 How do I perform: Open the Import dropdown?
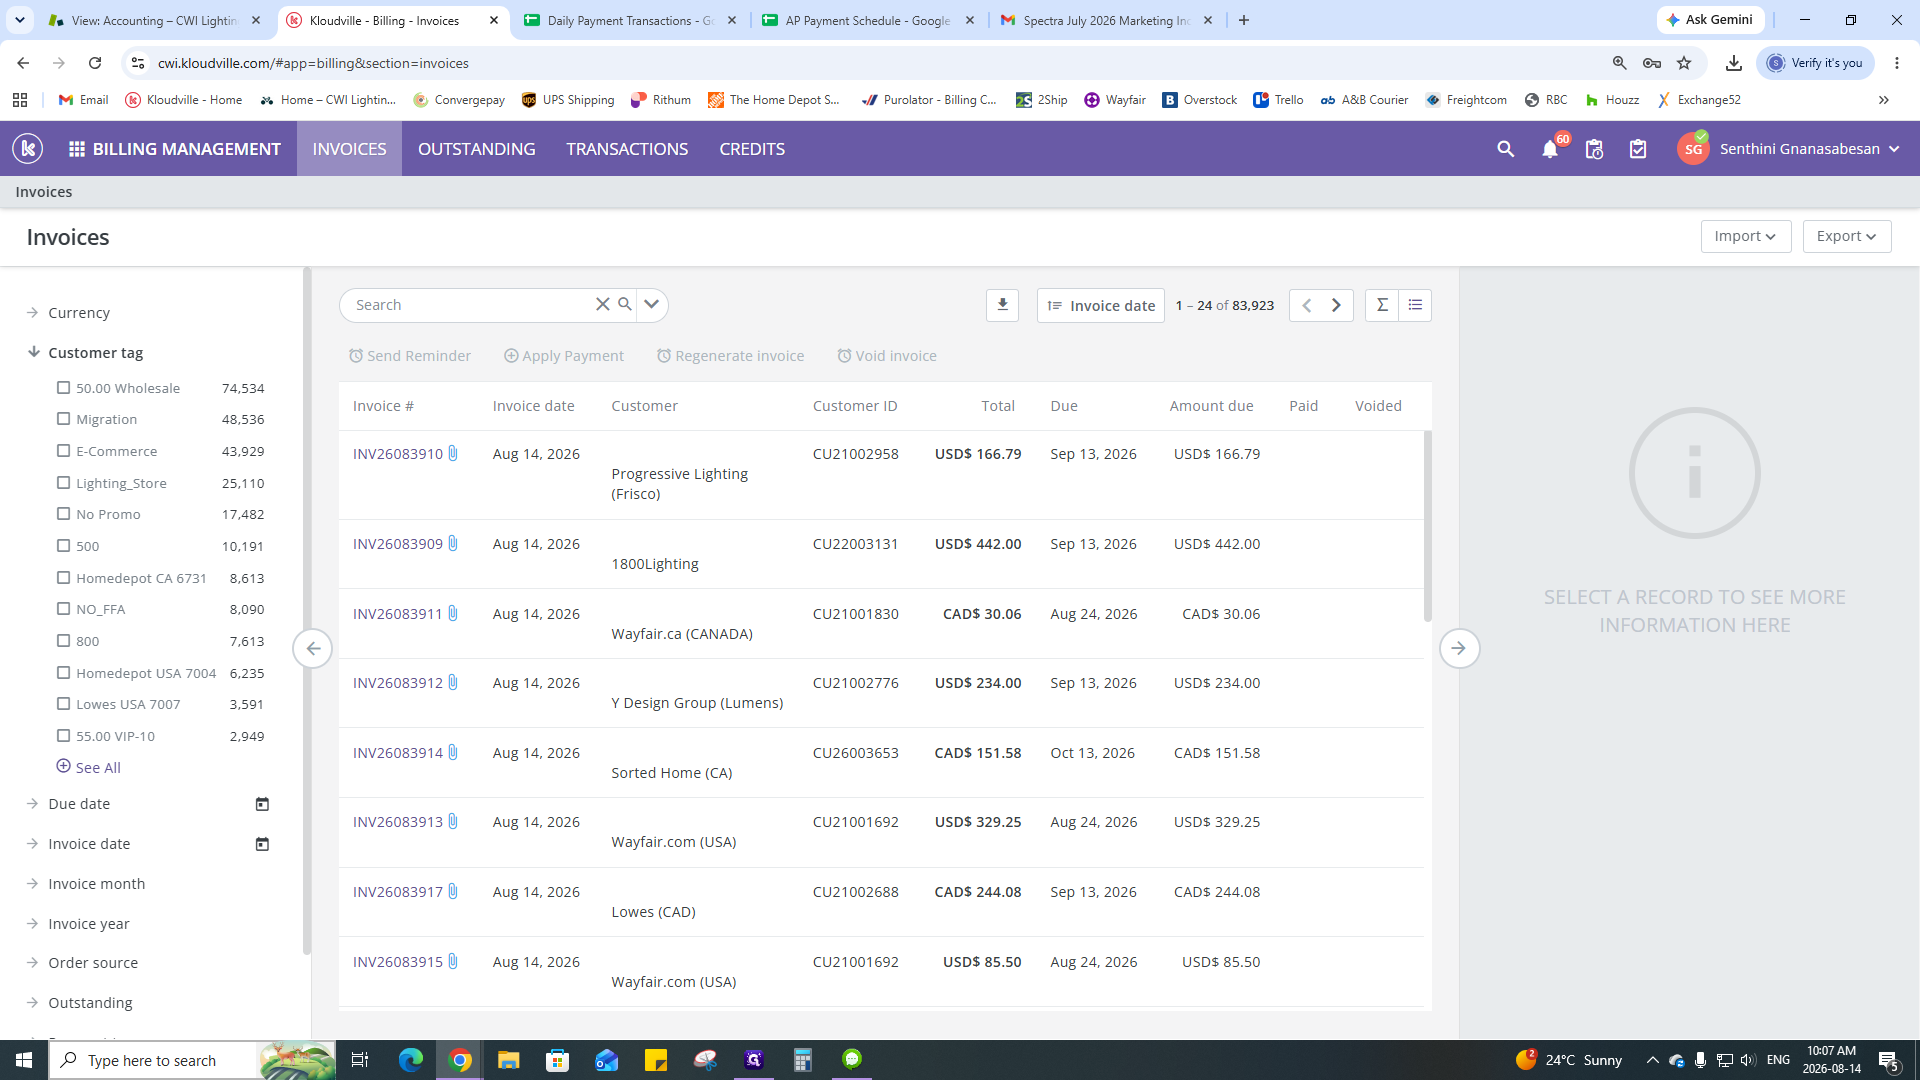tap(1745, 236)
